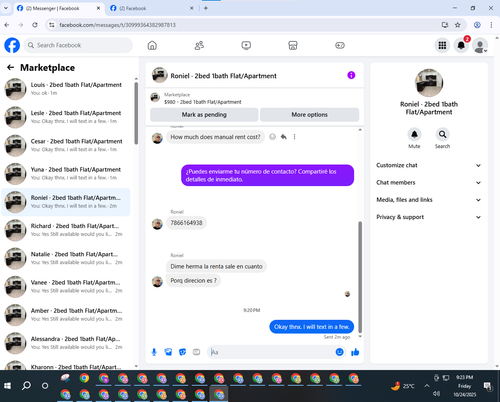This screenshot has width=500, height=402.
Task: Open Alessandra conversation in the list
Action: (66, 343)
